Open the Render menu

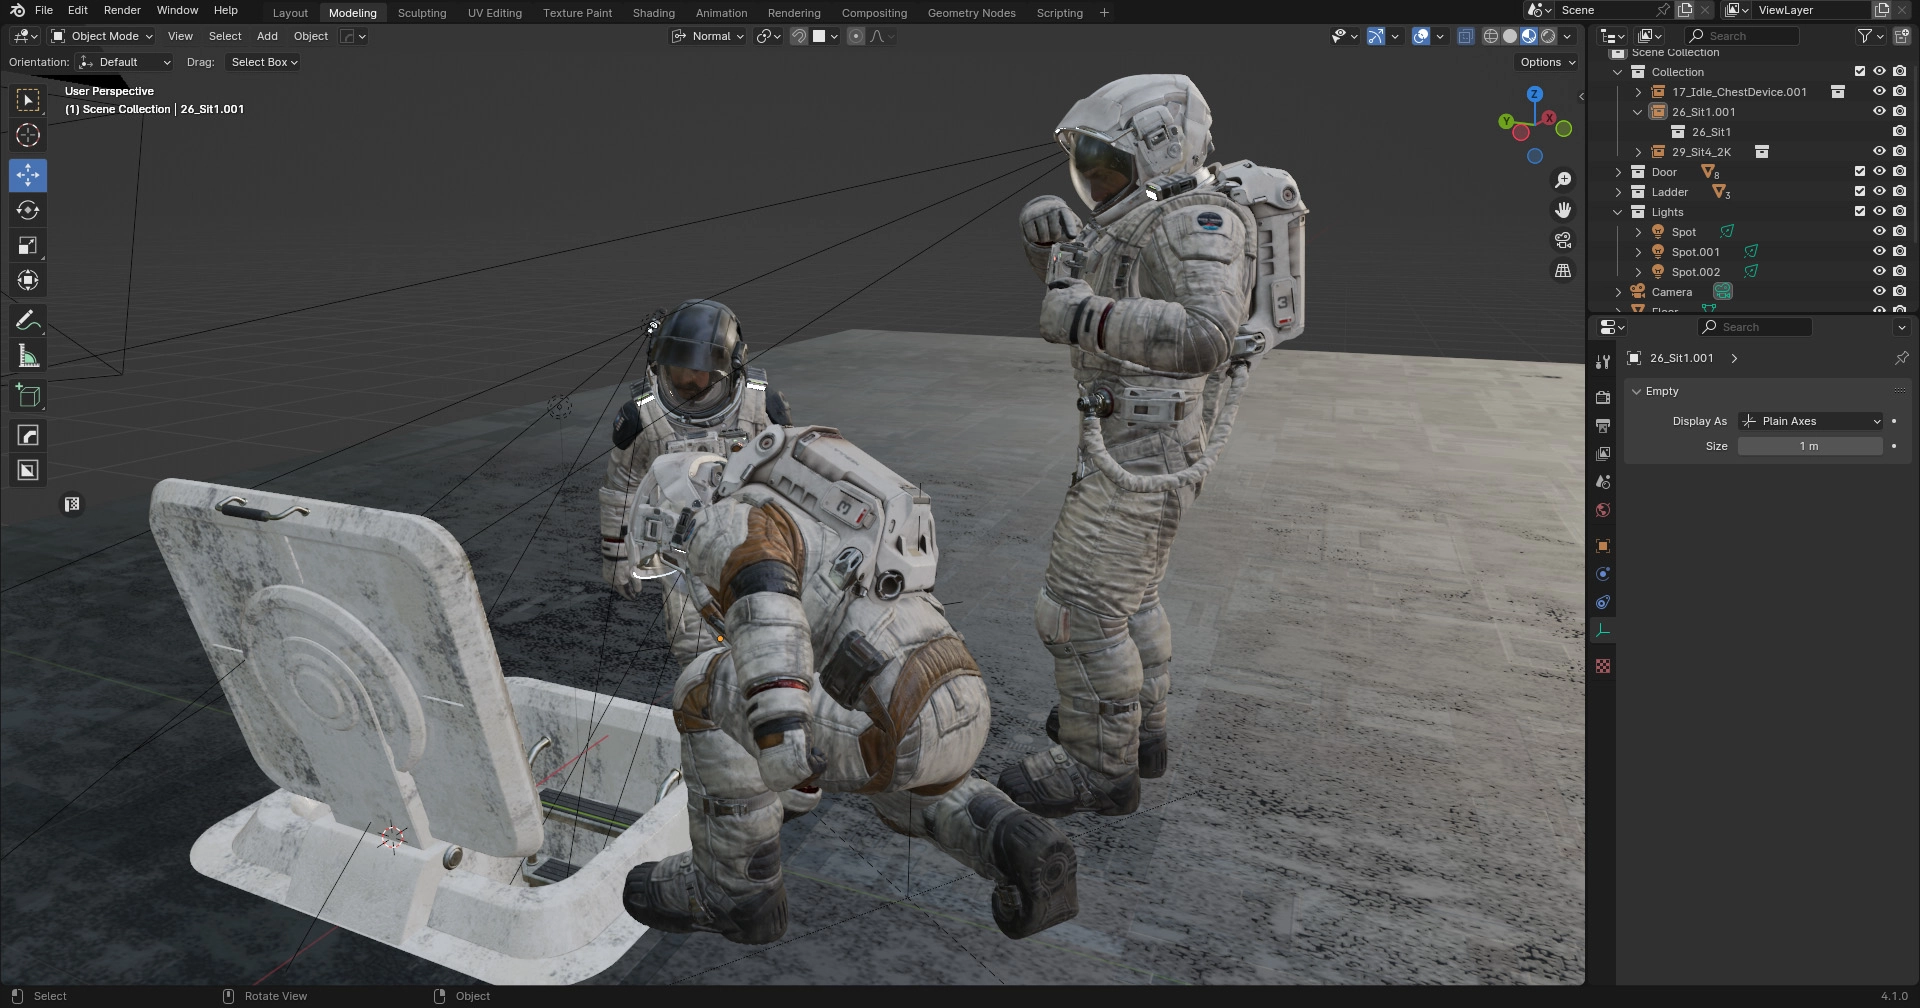coord(122,10)
